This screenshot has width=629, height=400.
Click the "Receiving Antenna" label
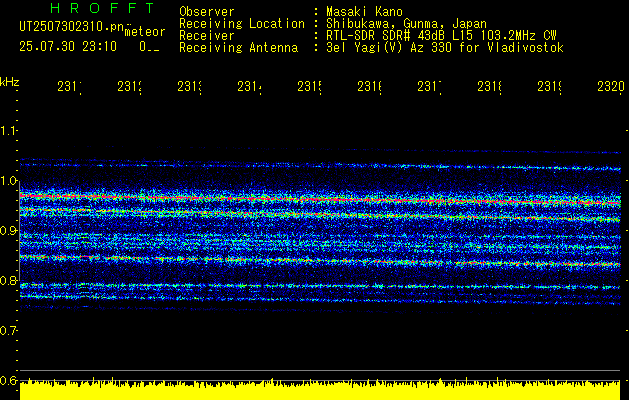click(x=238, y=48)
